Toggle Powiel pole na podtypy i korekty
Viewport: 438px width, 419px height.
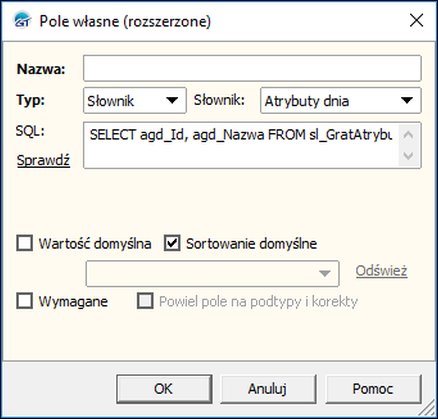[145, 301]
